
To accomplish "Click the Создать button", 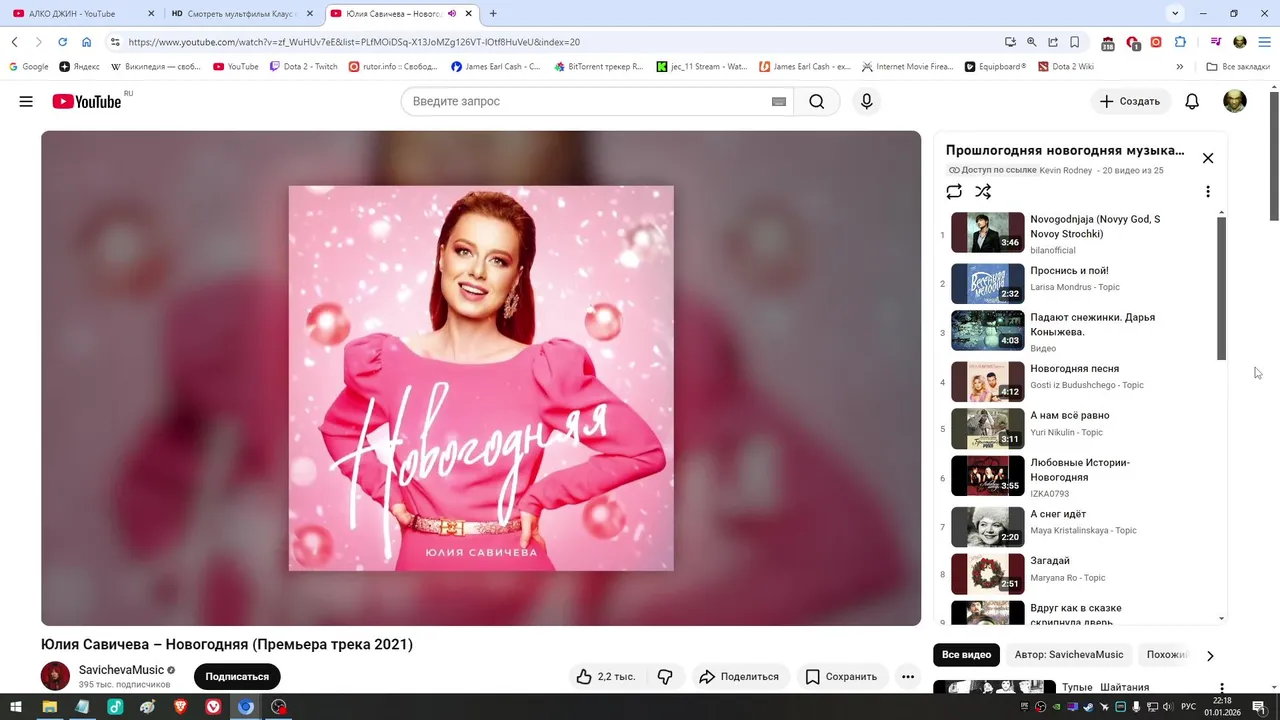I will coord(1130,101).
